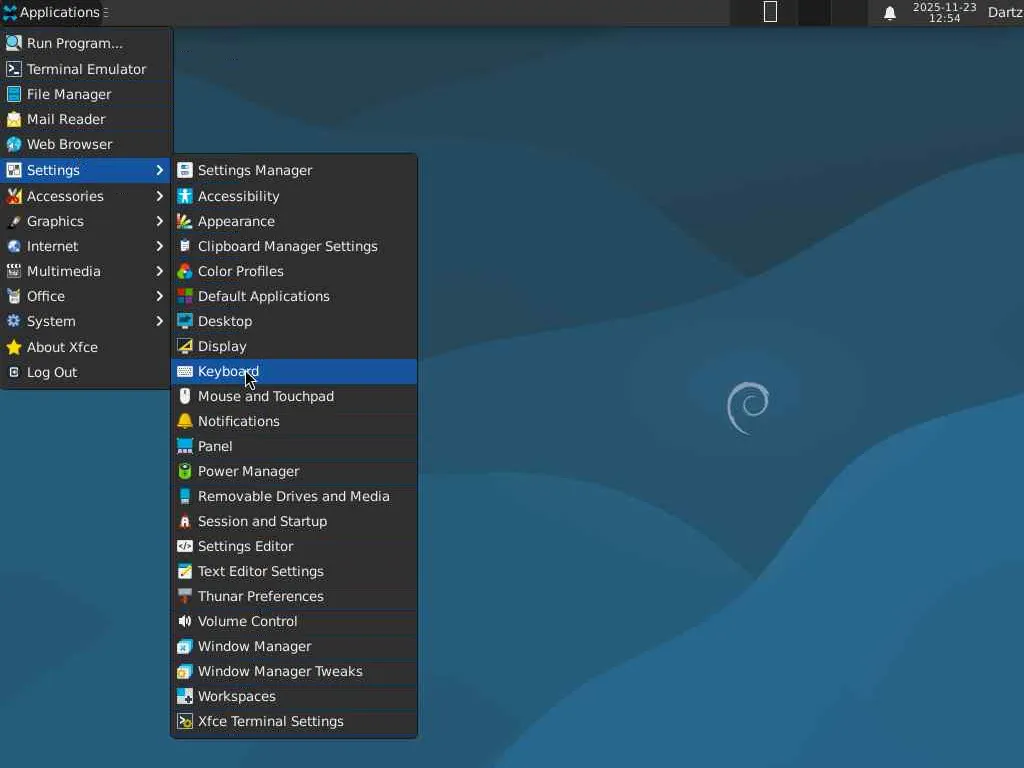
Task: Expand the System submenu arrow
Action: tap(159, 321)
